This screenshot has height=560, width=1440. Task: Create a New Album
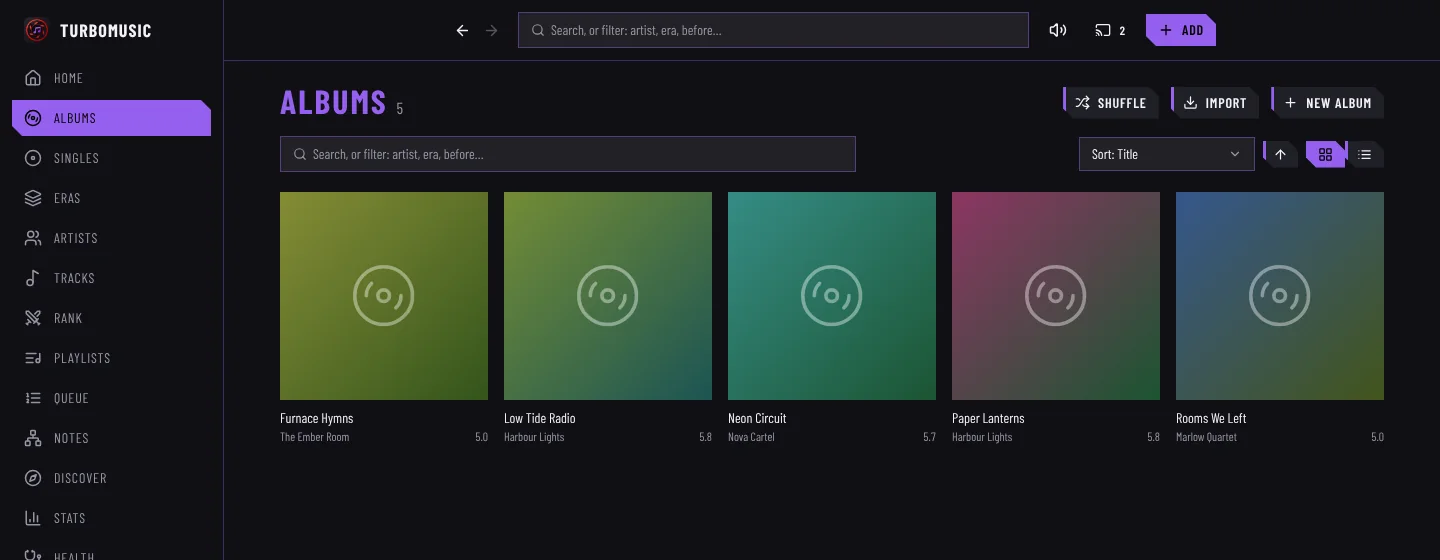(x=1328, y=102)
